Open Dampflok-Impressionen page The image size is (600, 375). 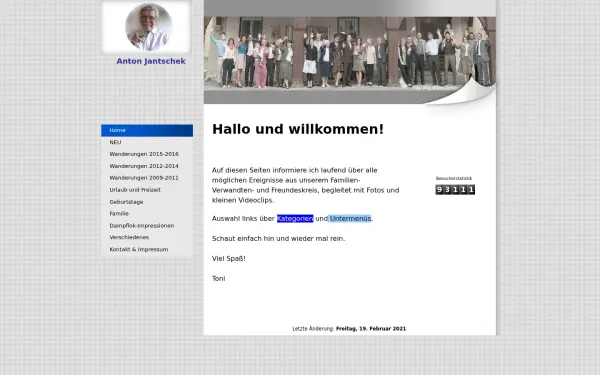coord(147,226)
